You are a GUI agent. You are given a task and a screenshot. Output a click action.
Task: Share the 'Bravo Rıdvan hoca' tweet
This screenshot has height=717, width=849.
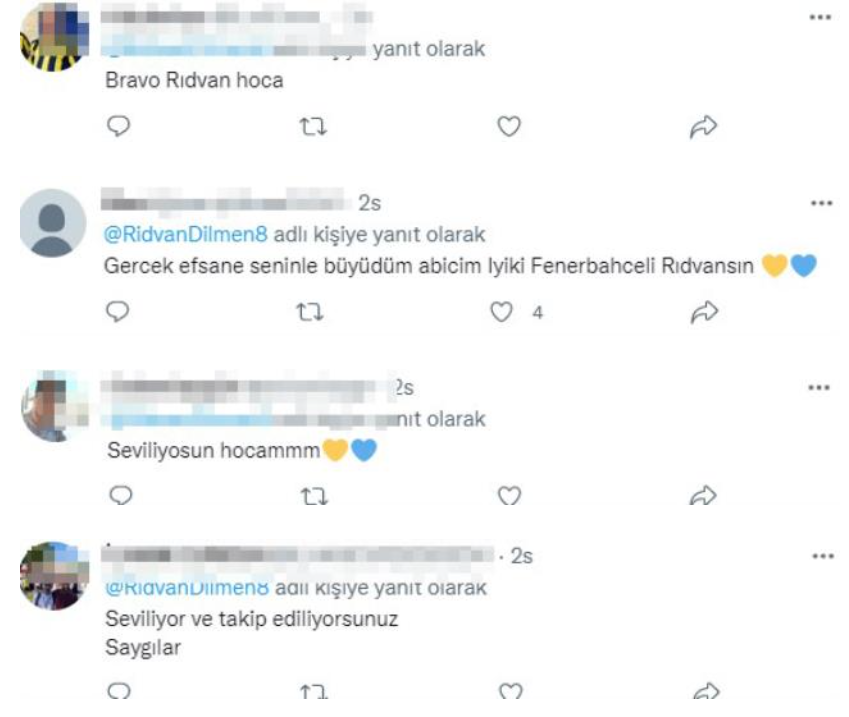[703, 127]
